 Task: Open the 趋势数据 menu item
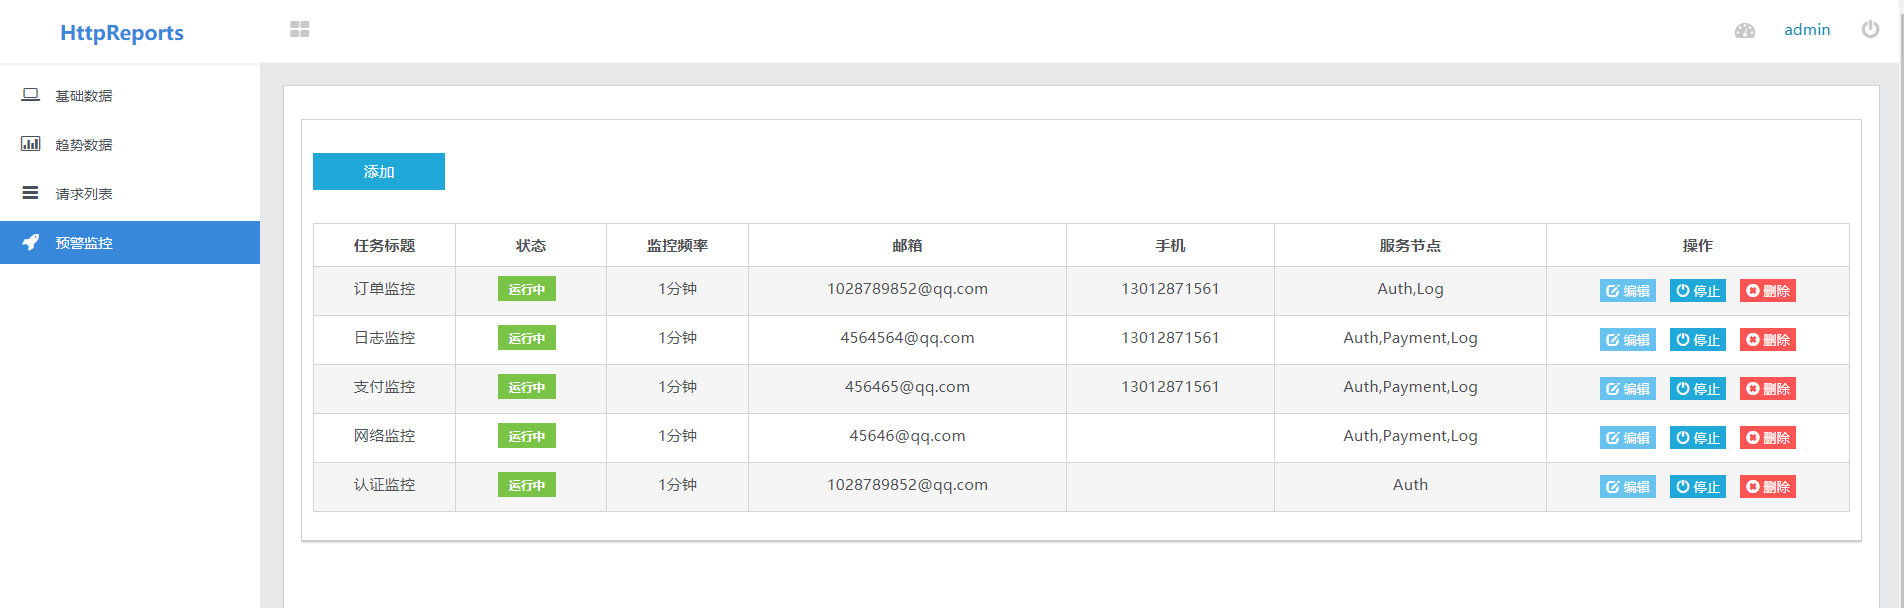click(x=130, y=144)
